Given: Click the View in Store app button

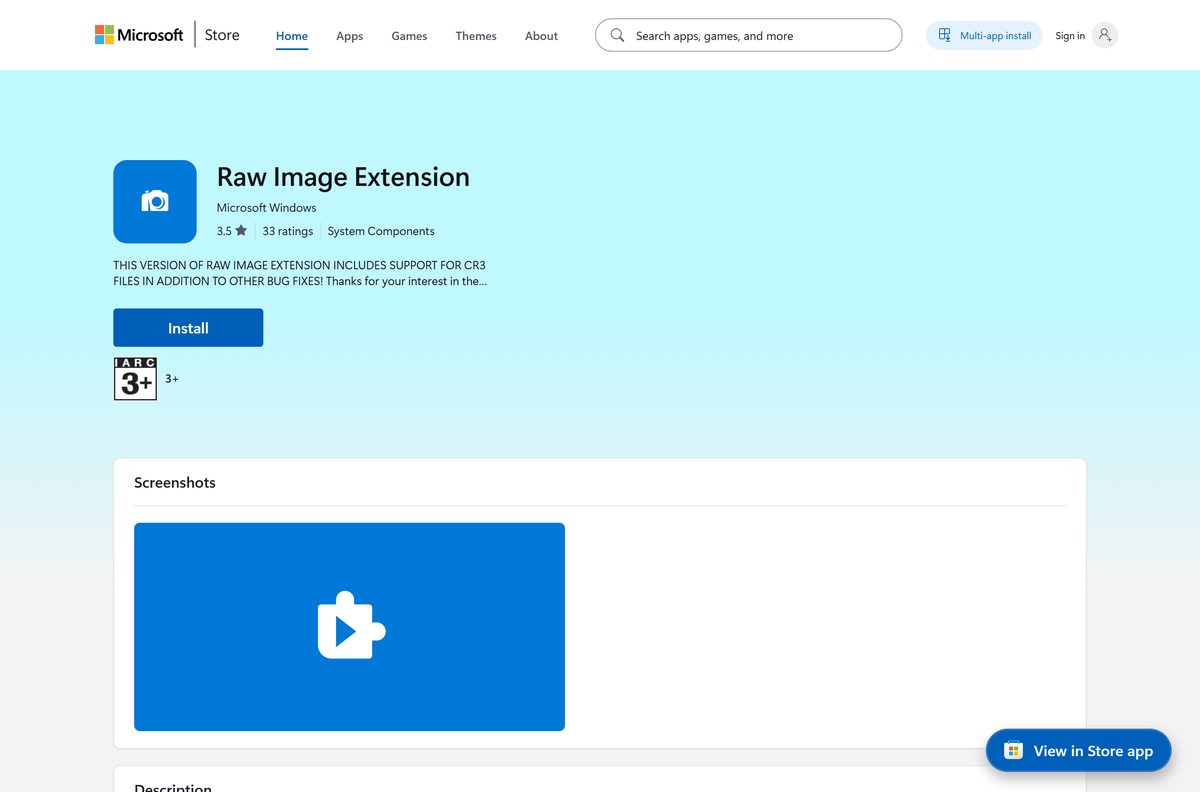Looking at the screenshot, I should point(1078,751).
